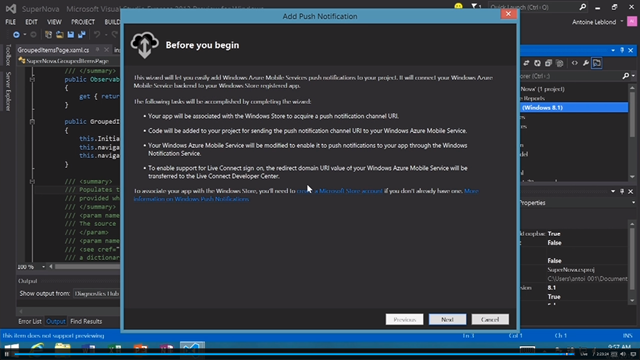Close the Add Push Notification dialog
The width and height of the screenshot is (640, 360).
pos(508,14)
